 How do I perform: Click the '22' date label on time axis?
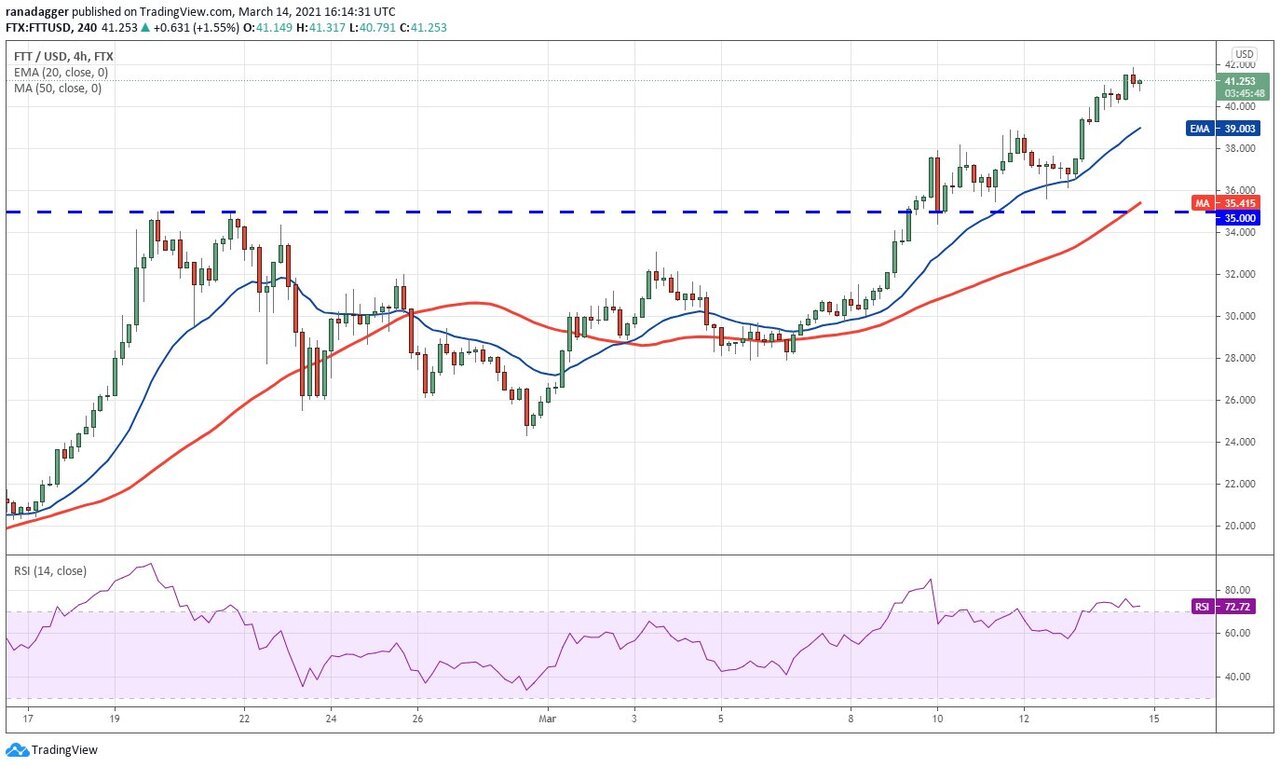[x=244, y=718]
